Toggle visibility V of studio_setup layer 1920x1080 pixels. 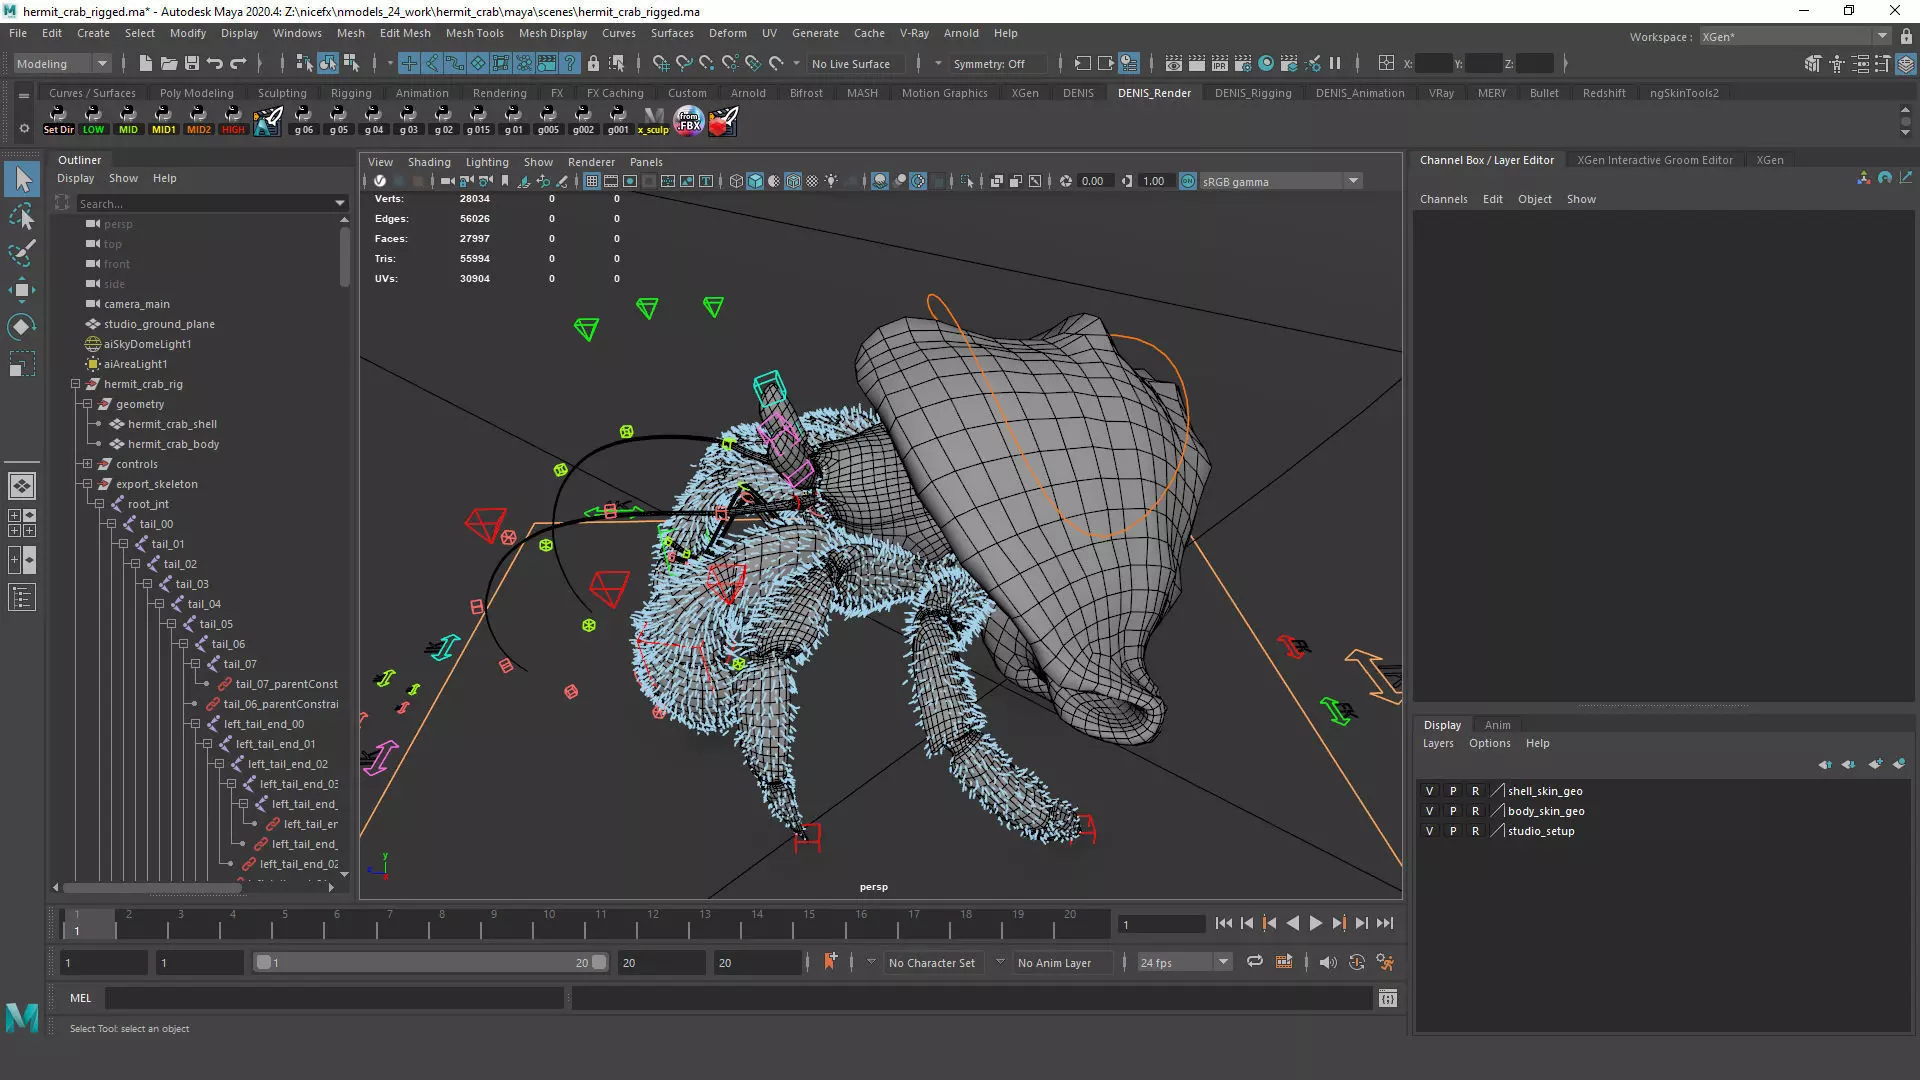coord(1429,831)
